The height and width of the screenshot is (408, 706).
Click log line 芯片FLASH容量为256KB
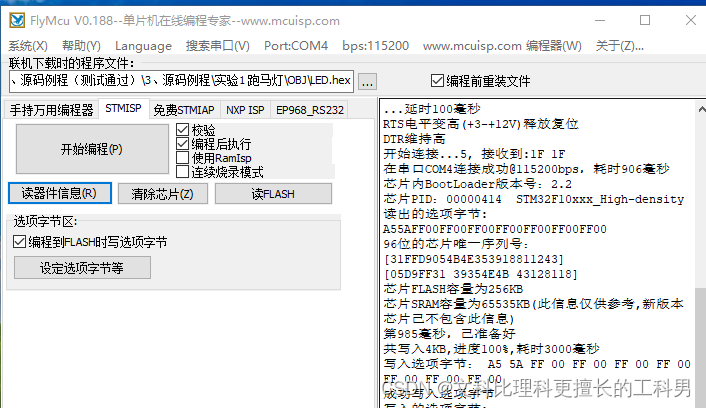[453, 289]
